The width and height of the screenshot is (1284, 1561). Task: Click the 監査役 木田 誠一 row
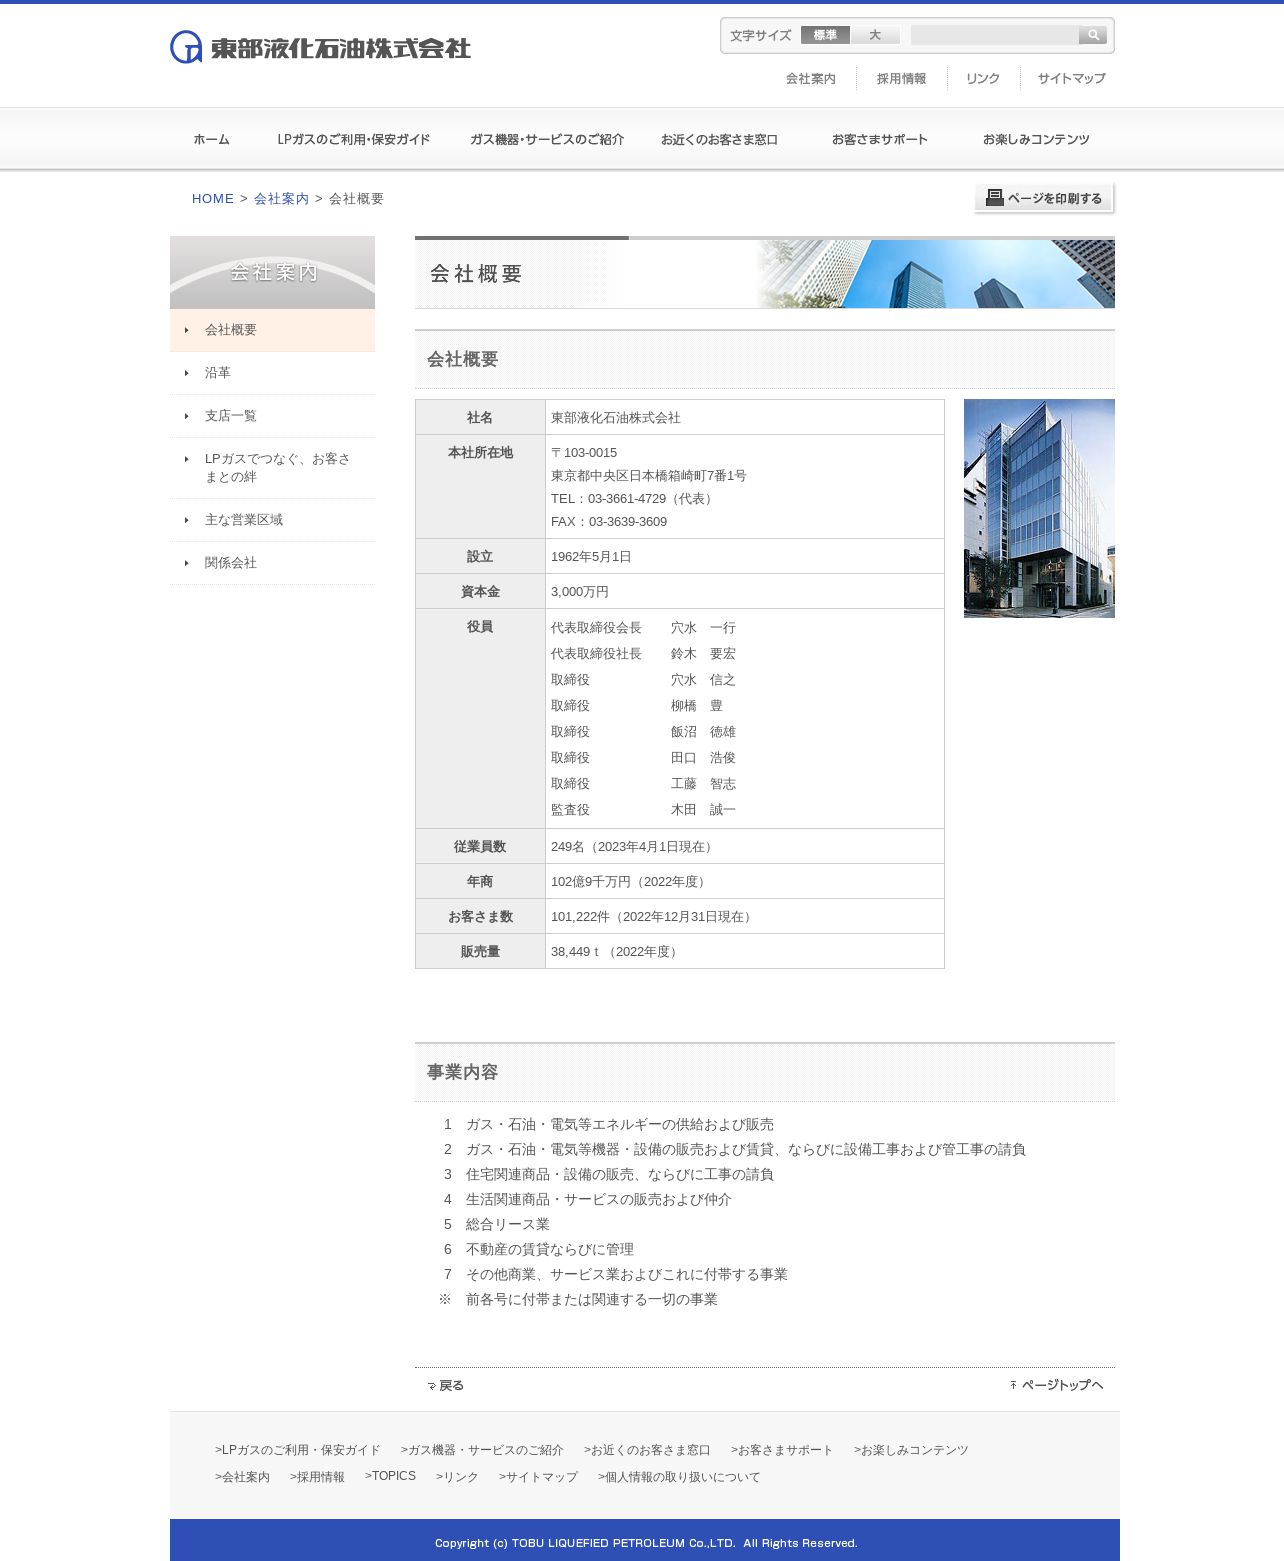643,810
